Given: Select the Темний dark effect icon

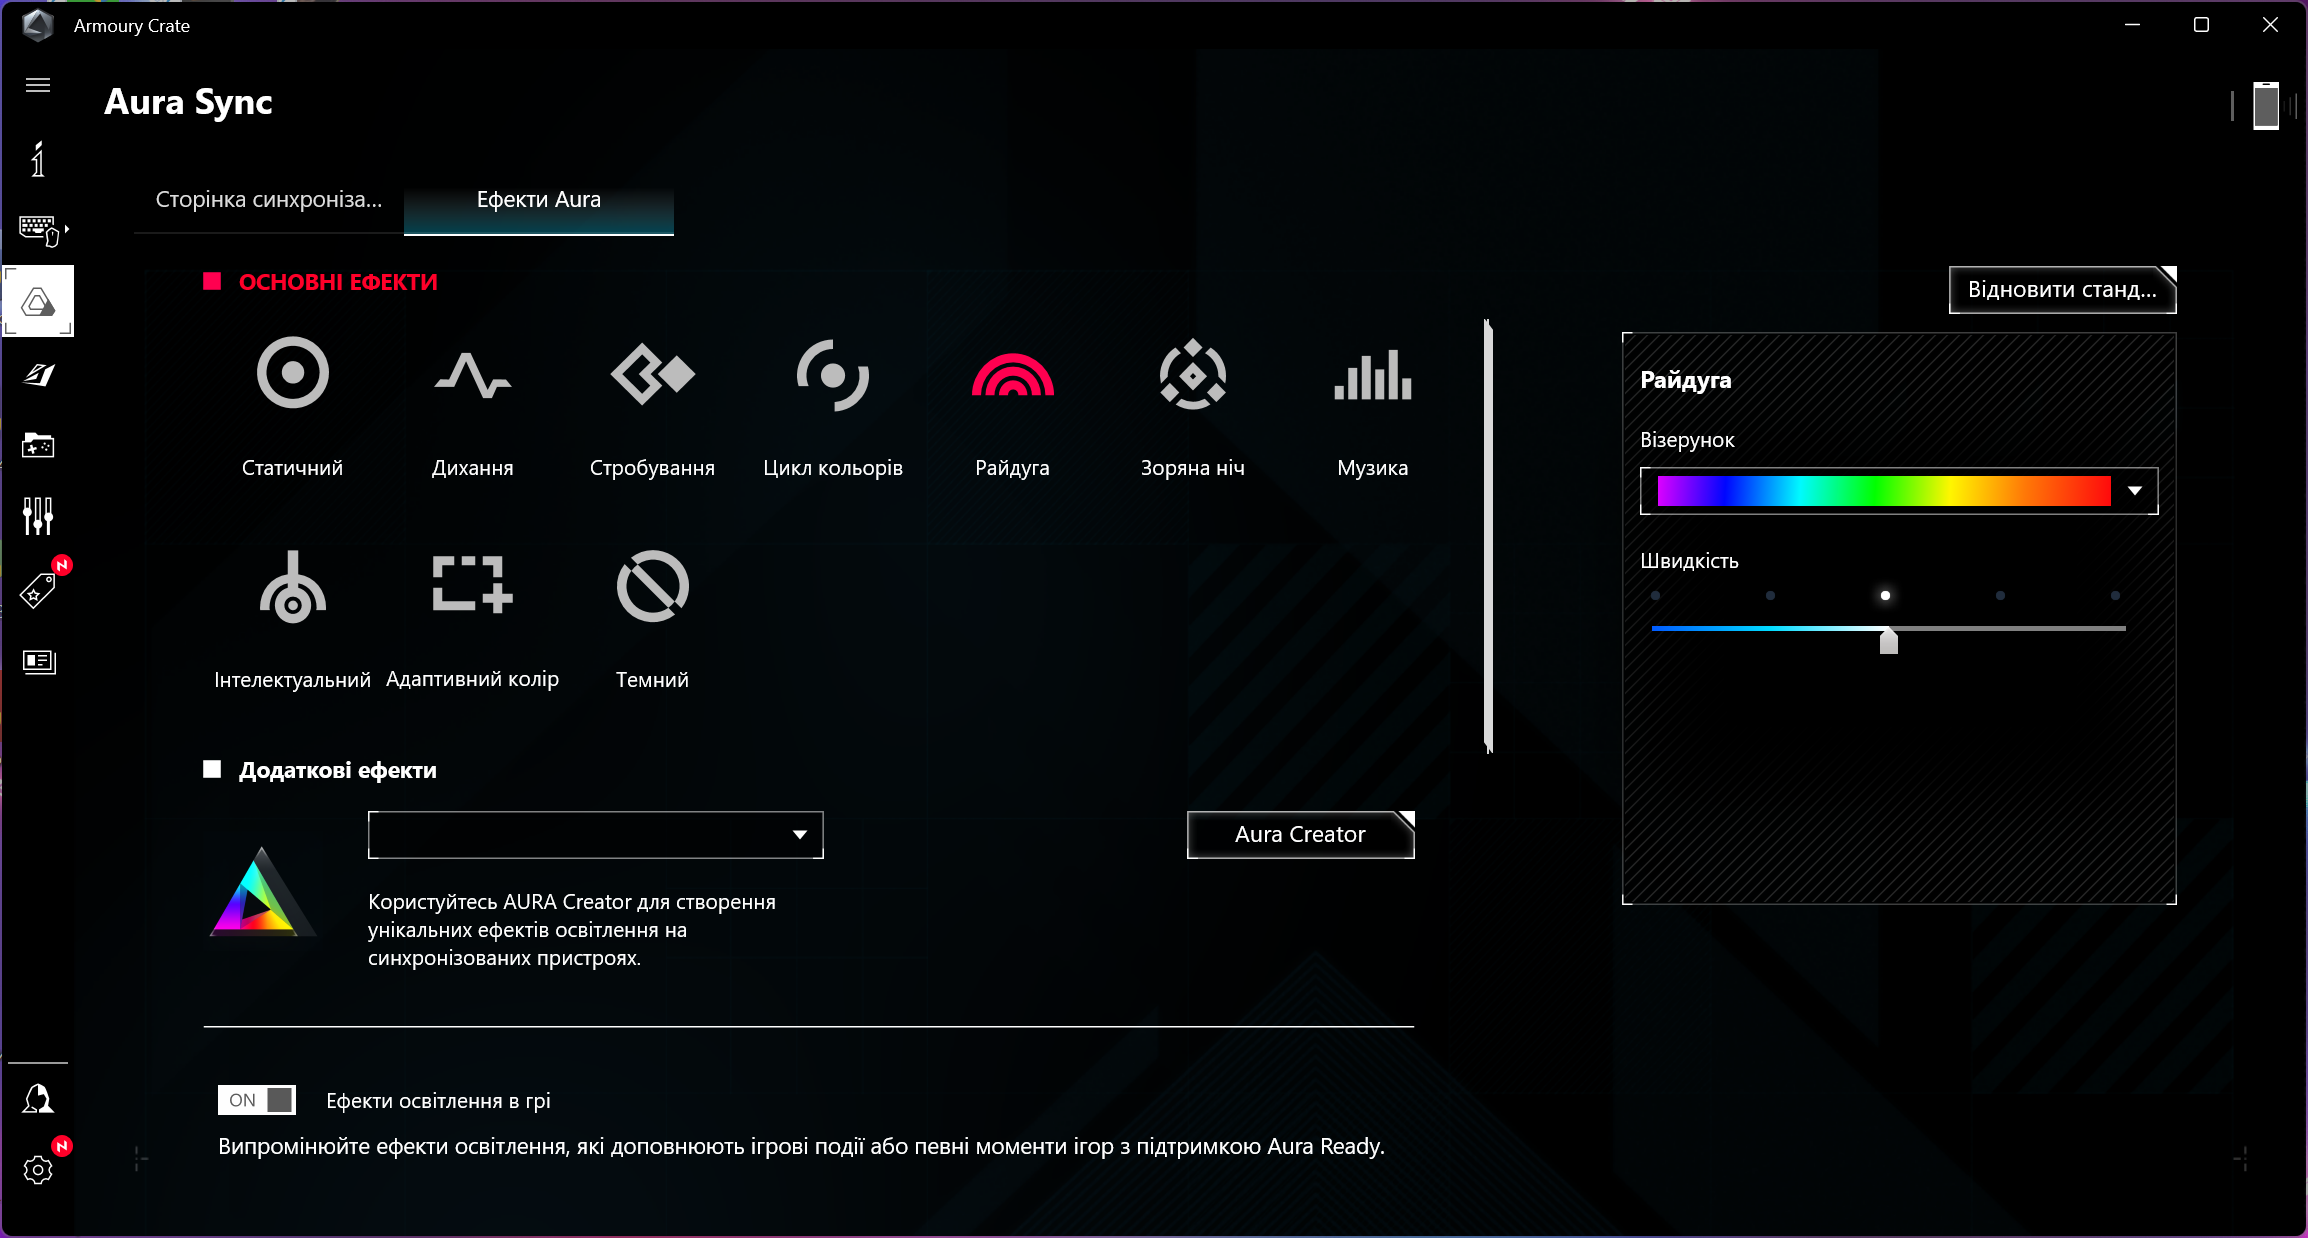Looking at the screenshot, I should 652,586.
